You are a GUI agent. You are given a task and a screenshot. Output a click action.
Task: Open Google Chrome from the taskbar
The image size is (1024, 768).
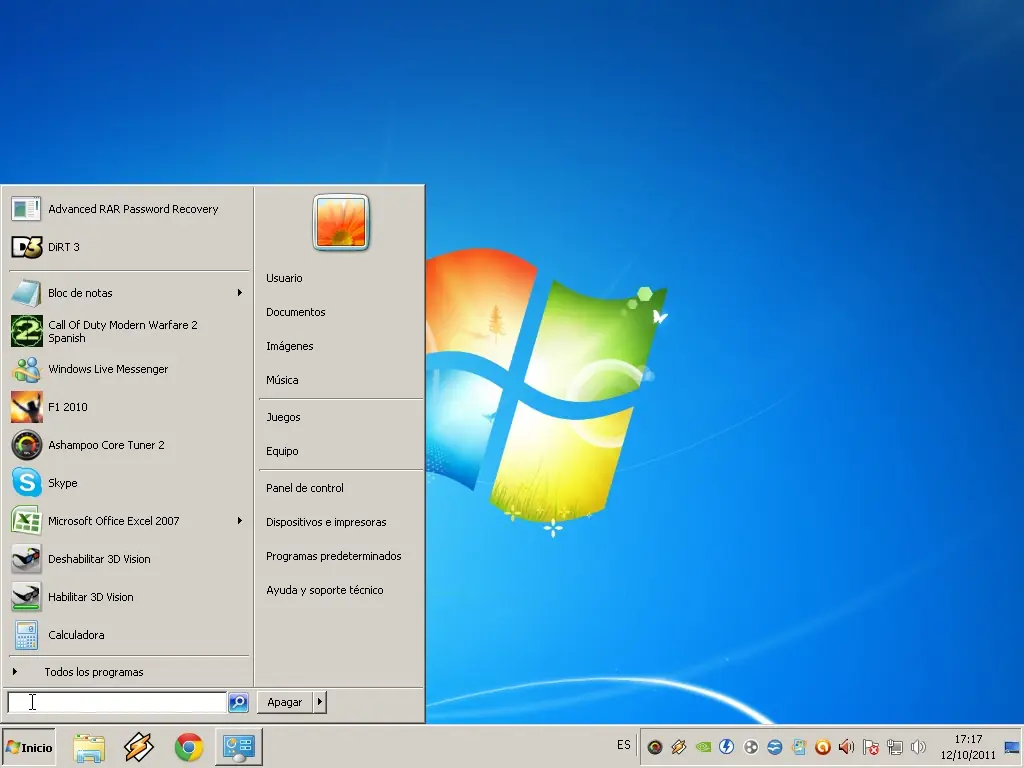coord(189,748)
